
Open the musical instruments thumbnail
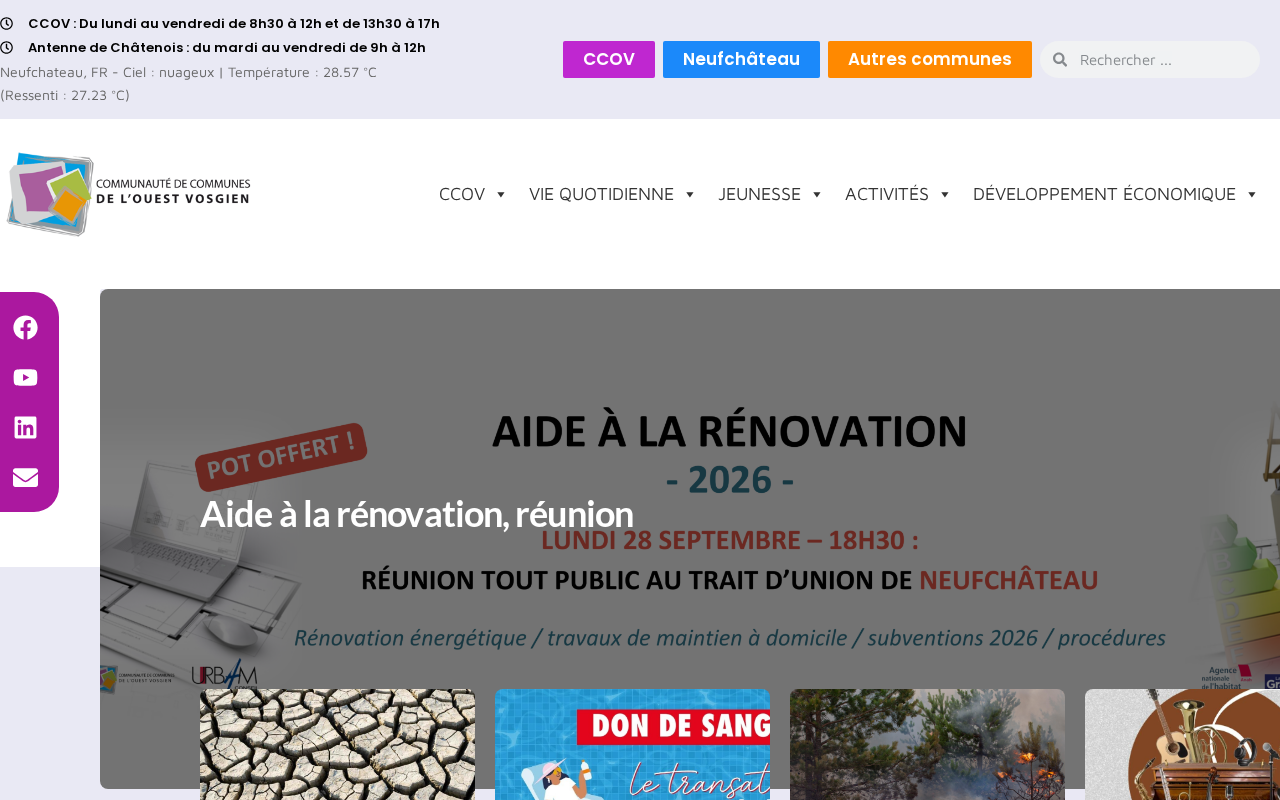click(1182, 744)
